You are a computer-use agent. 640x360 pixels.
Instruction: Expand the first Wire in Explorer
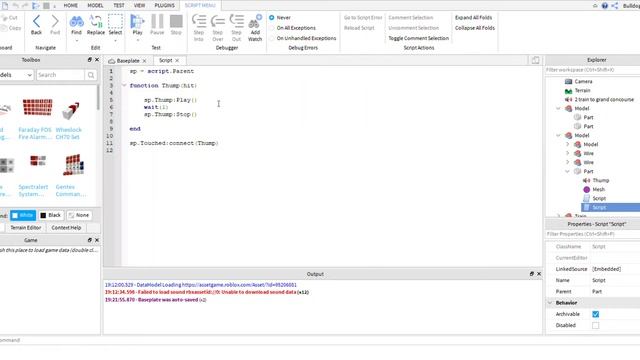point(567,153)
